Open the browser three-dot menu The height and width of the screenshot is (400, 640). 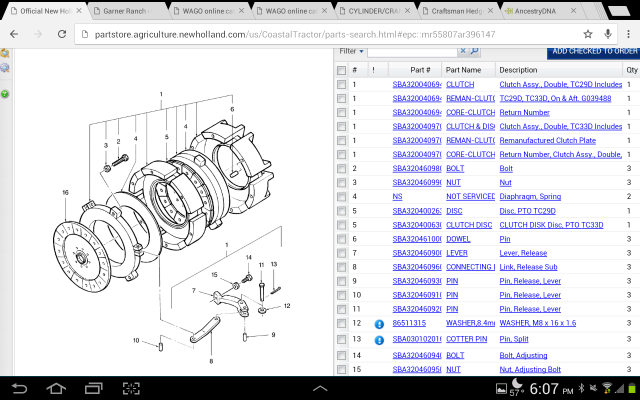(629, 34)
